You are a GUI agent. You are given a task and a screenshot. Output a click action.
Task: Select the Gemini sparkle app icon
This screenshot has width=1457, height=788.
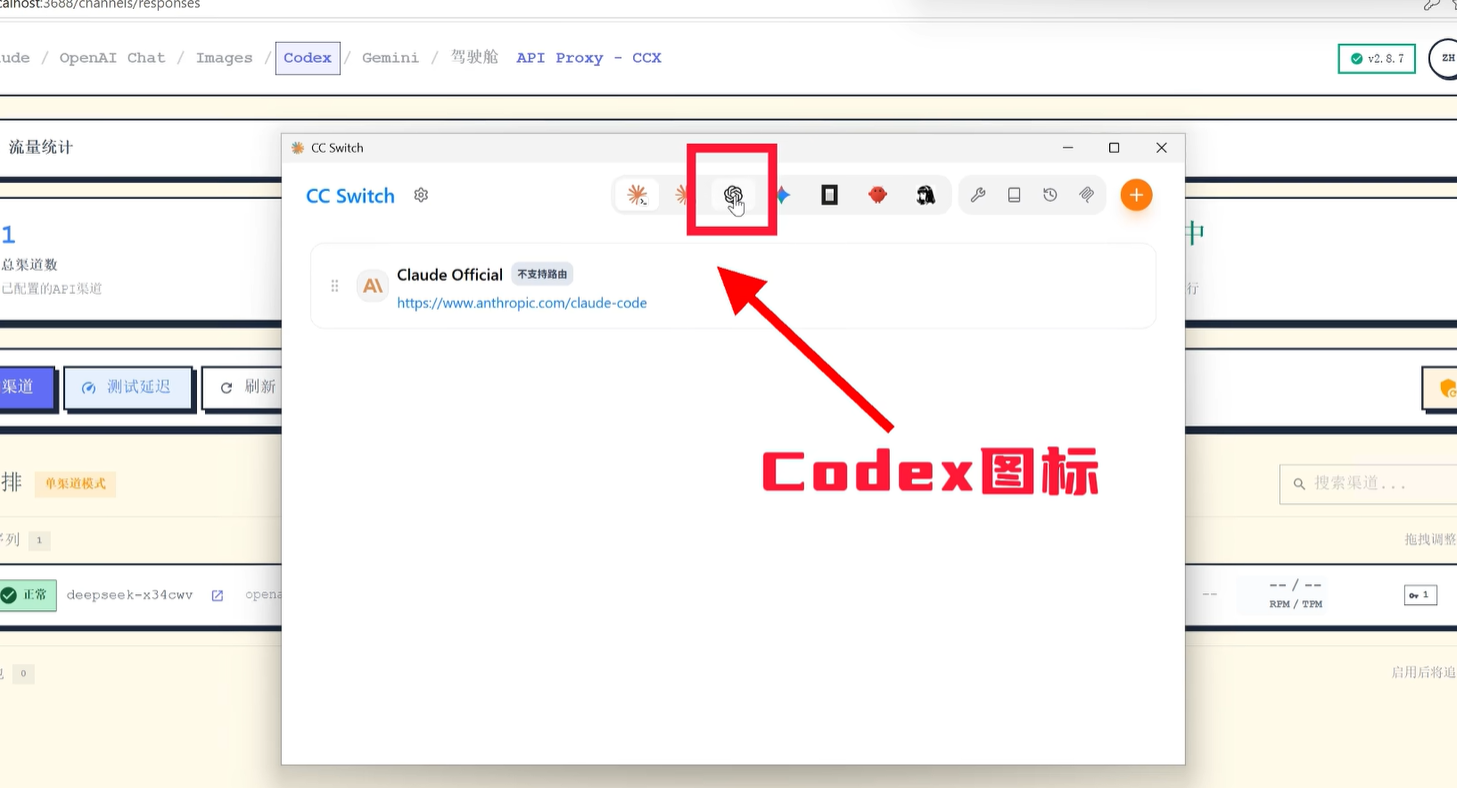(x=783, y=195)
